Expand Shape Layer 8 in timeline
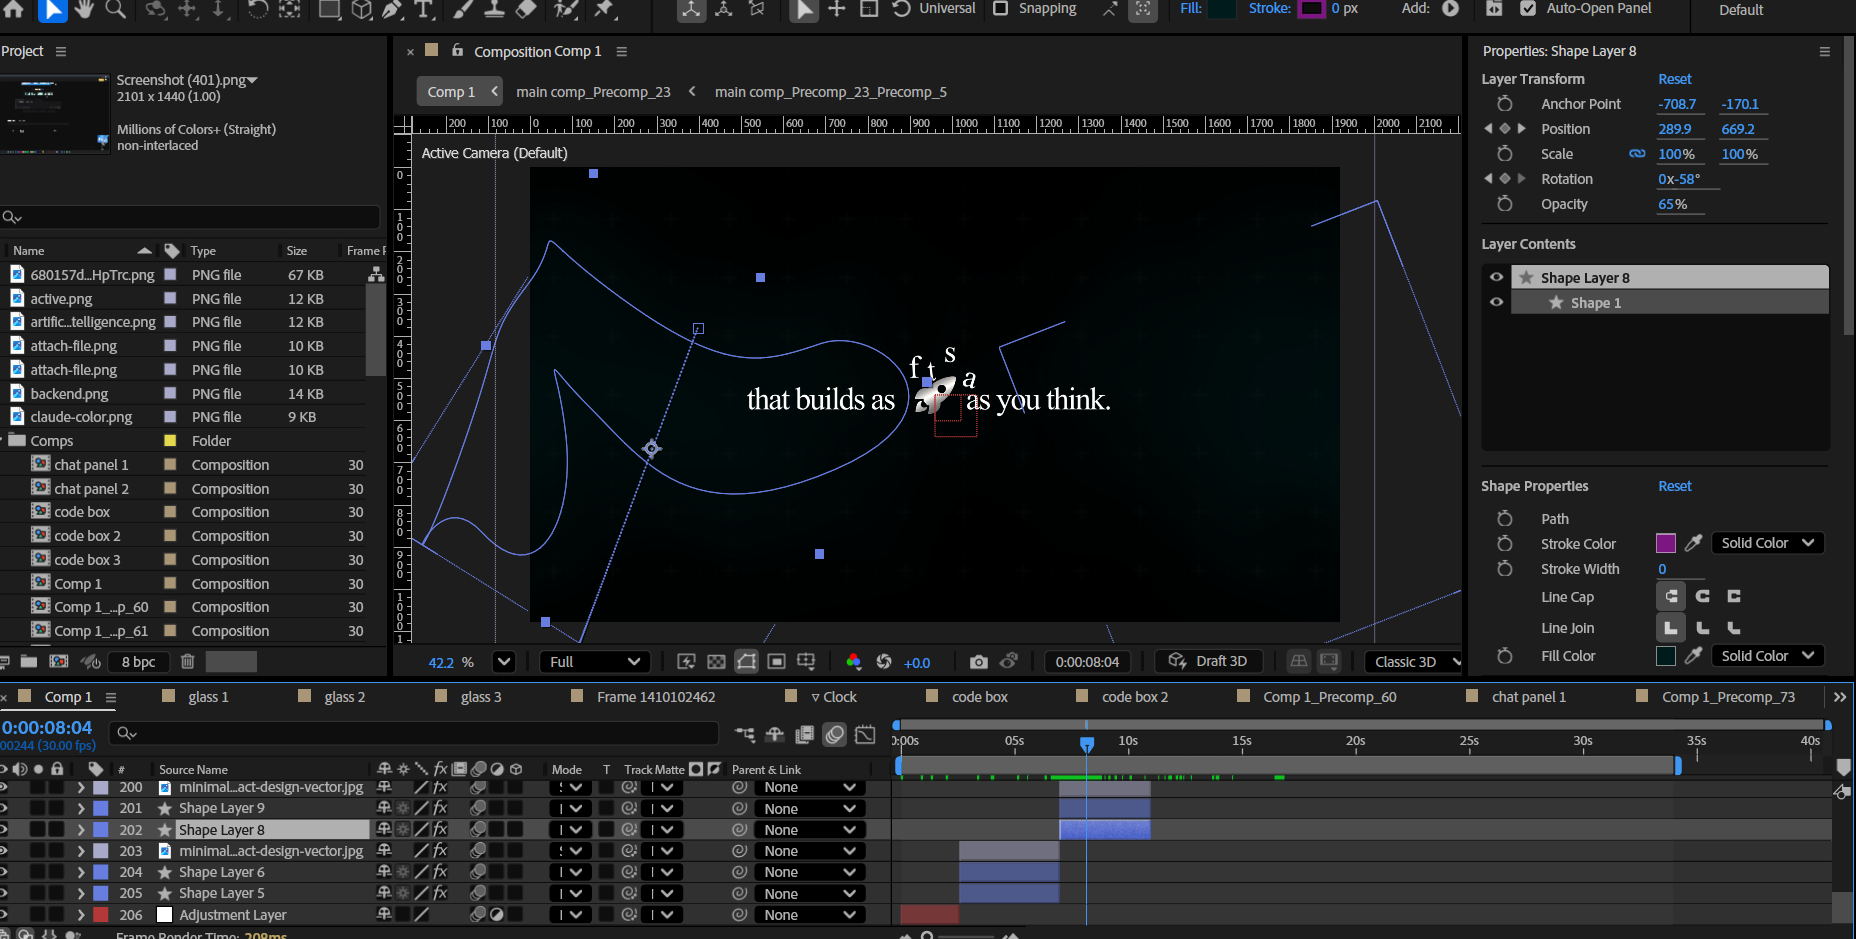 (81, 830)
